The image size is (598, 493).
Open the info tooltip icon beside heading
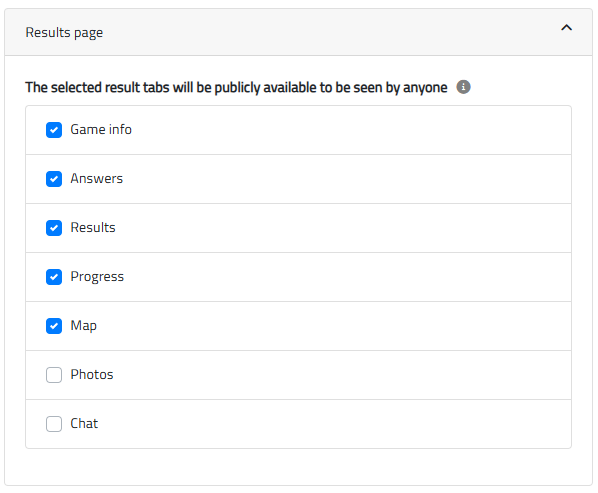[x=463, y=87]
